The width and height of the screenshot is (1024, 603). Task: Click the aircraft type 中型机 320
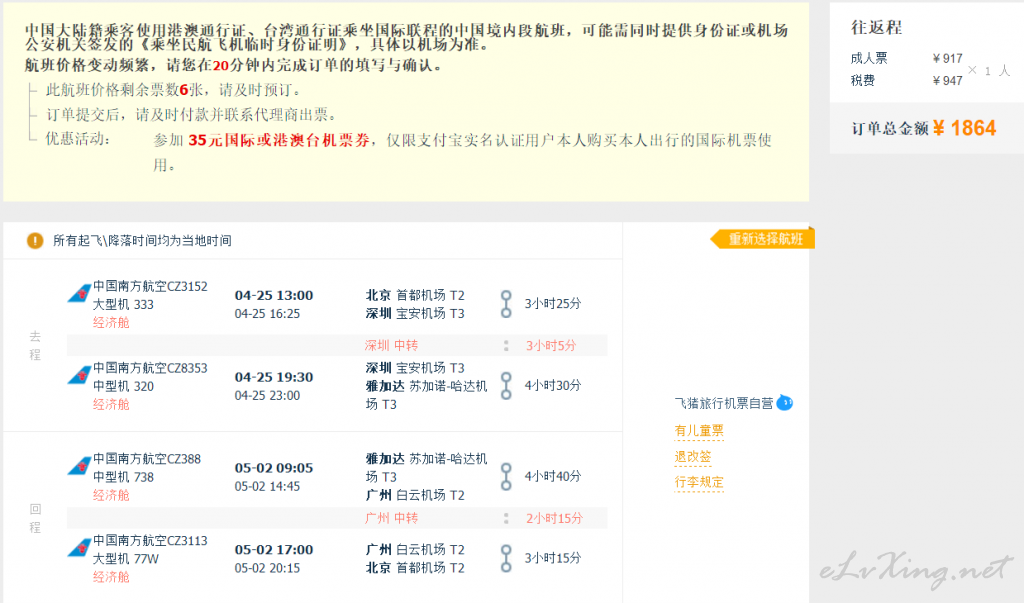point(123,386)
